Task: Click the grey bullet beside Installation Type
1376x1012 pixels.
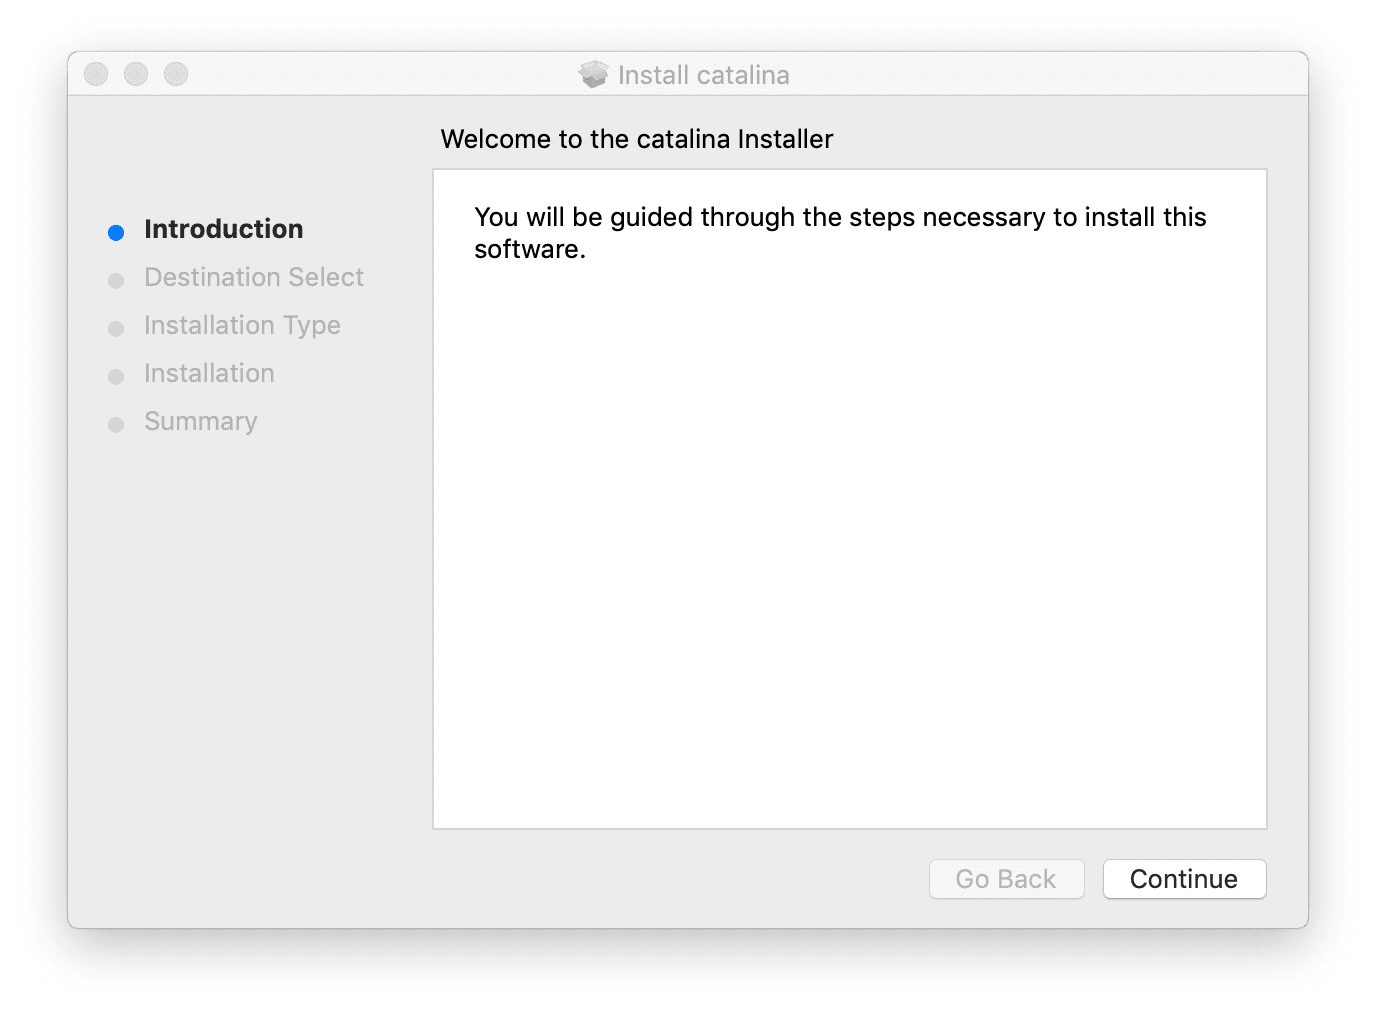Action: [x=116, y=329]
